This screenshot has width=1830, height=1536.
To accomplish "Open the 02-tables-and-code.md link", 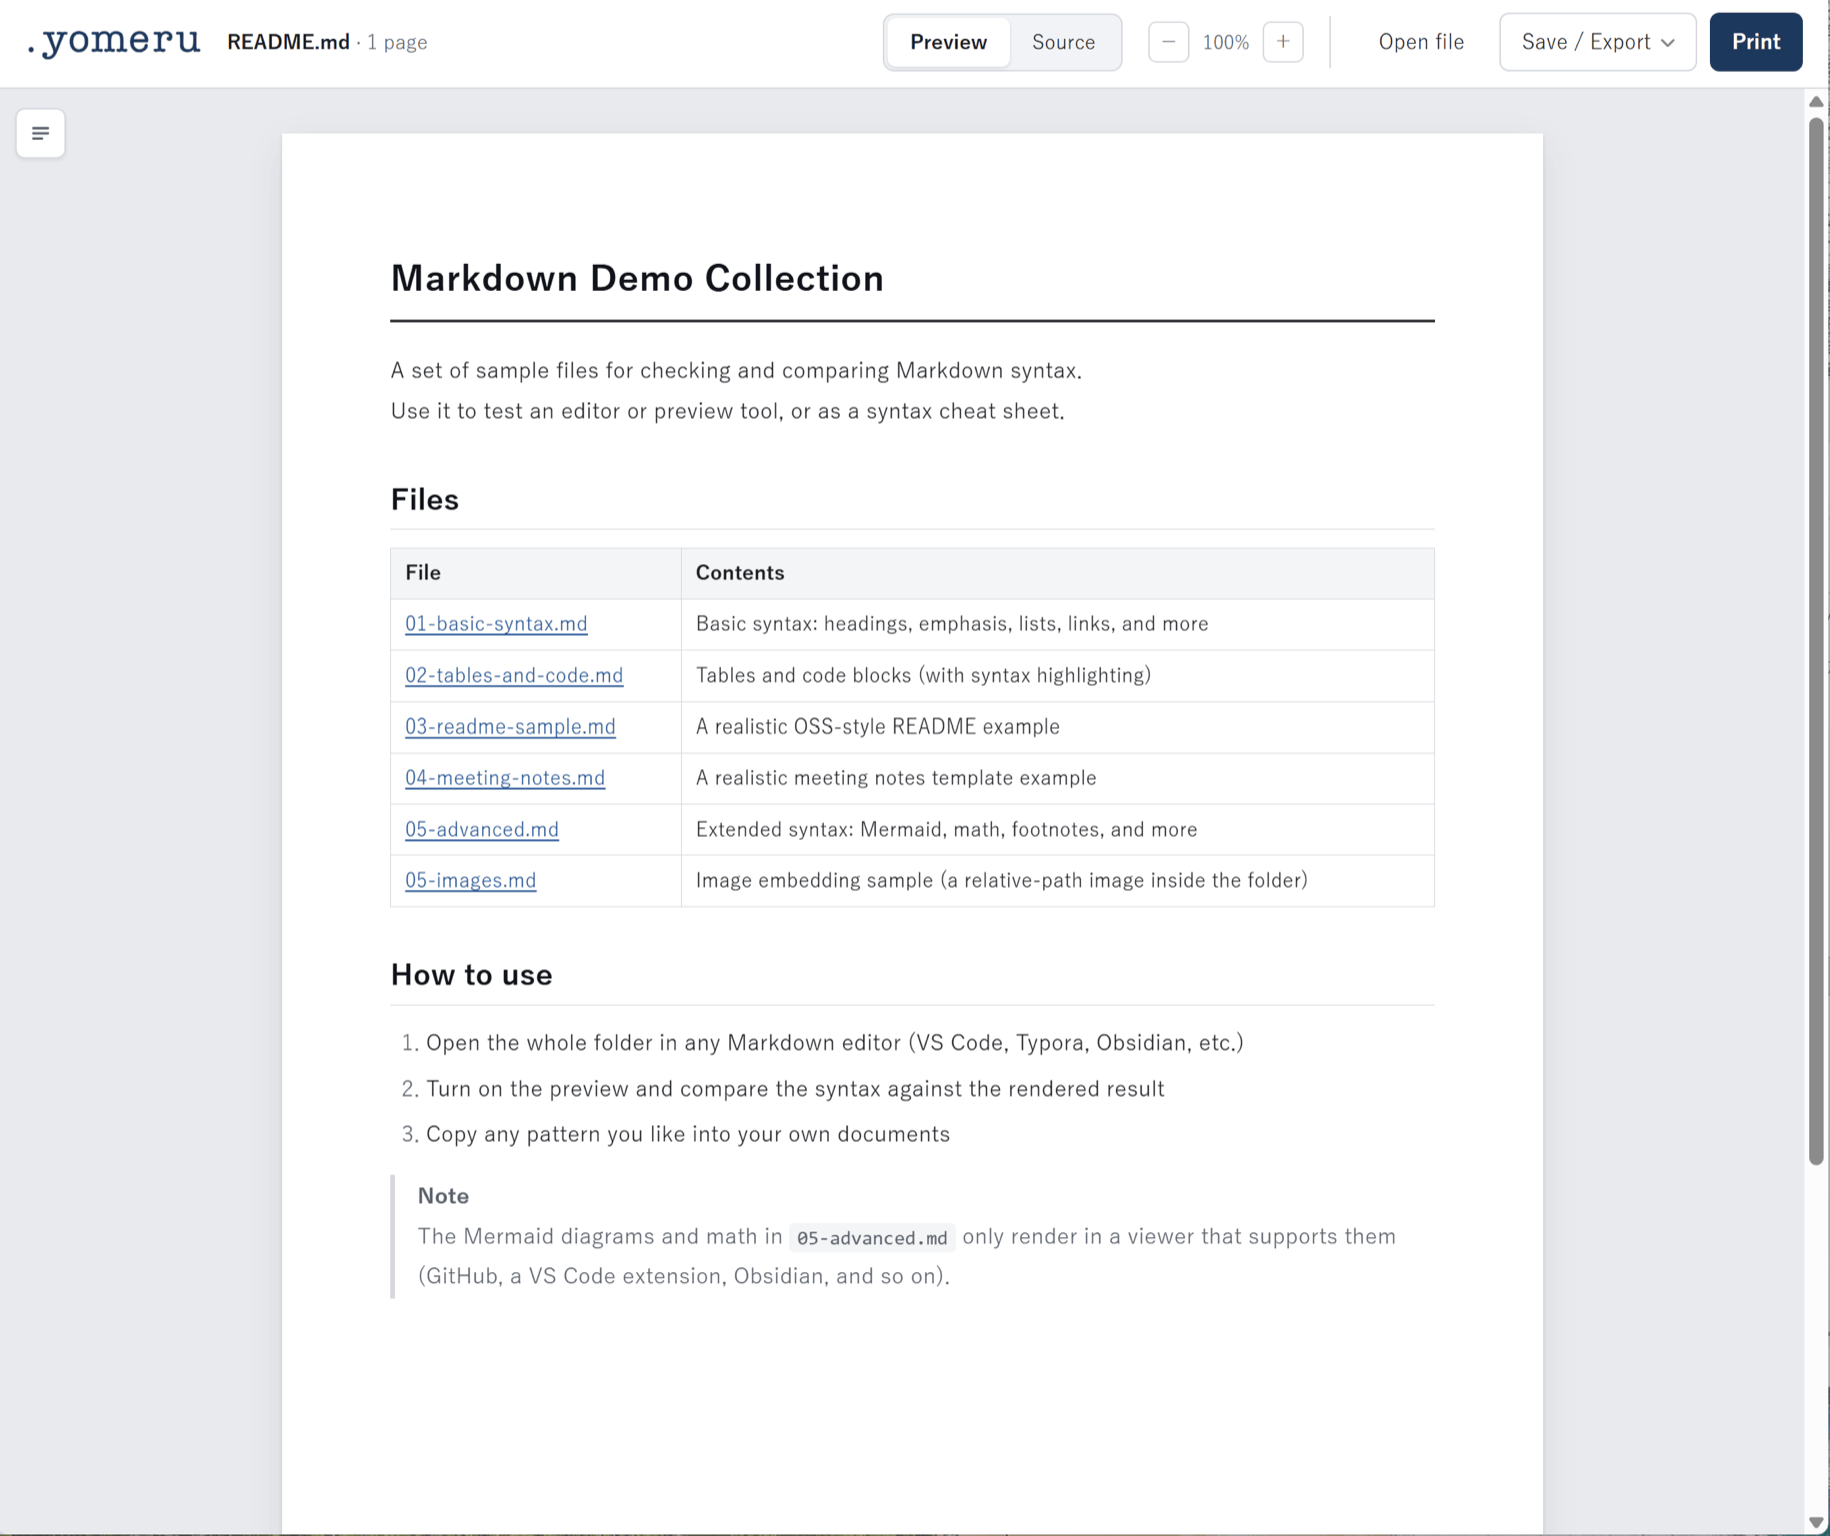I will point(514,675).
